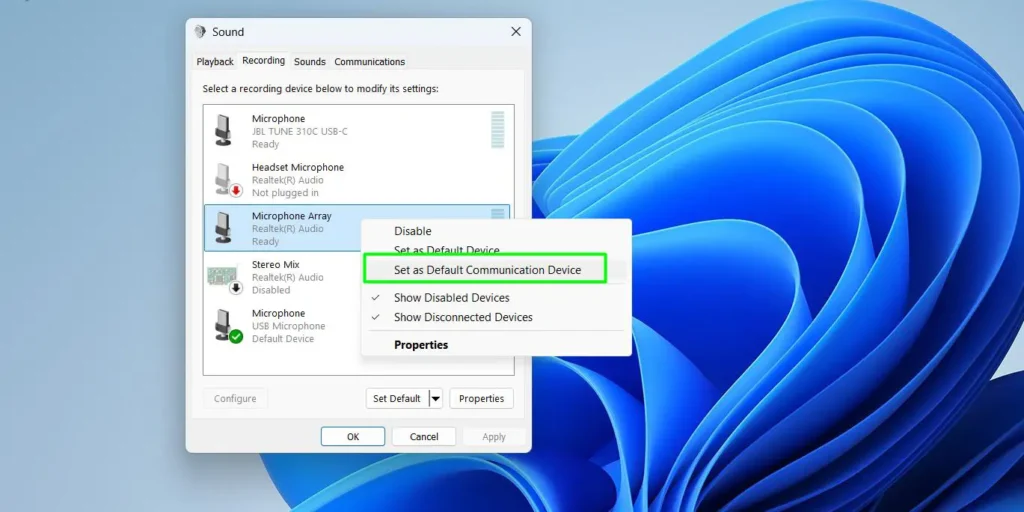
Task: Click the OK button
Action: 353,437
